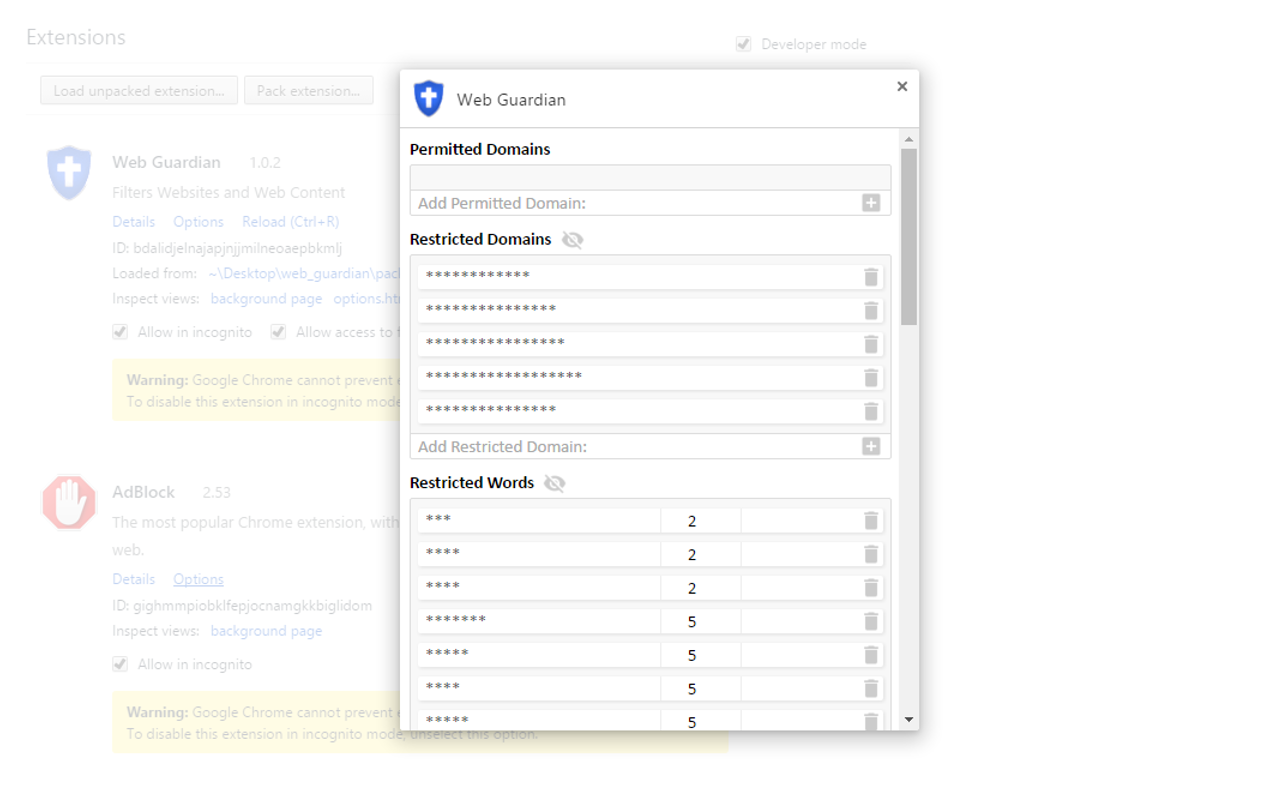Viewport: 1280px width, 800px height.
Task: Focus the Add Permitted Domain input field
Action: 636,203
